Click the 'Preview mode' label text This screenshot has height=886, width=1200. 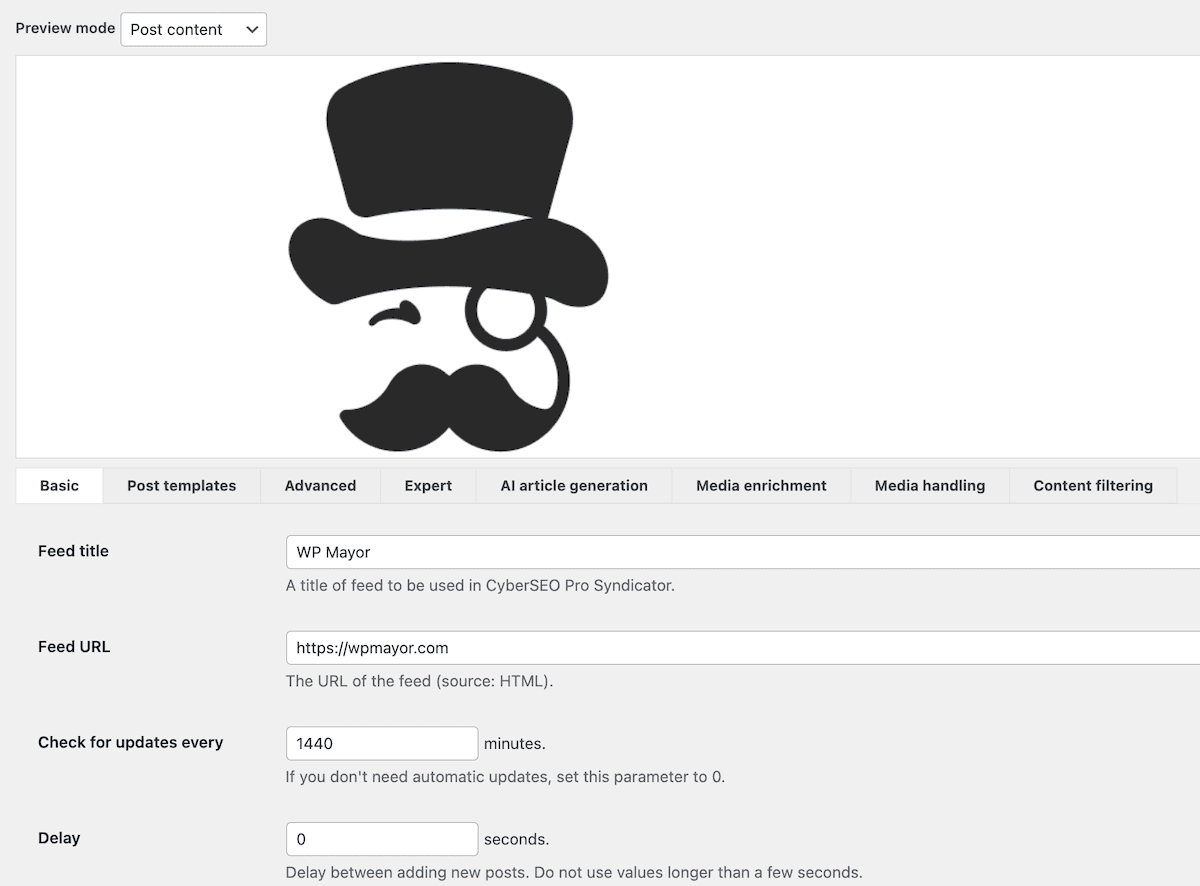pyautogui.click(x=65, y=28)
